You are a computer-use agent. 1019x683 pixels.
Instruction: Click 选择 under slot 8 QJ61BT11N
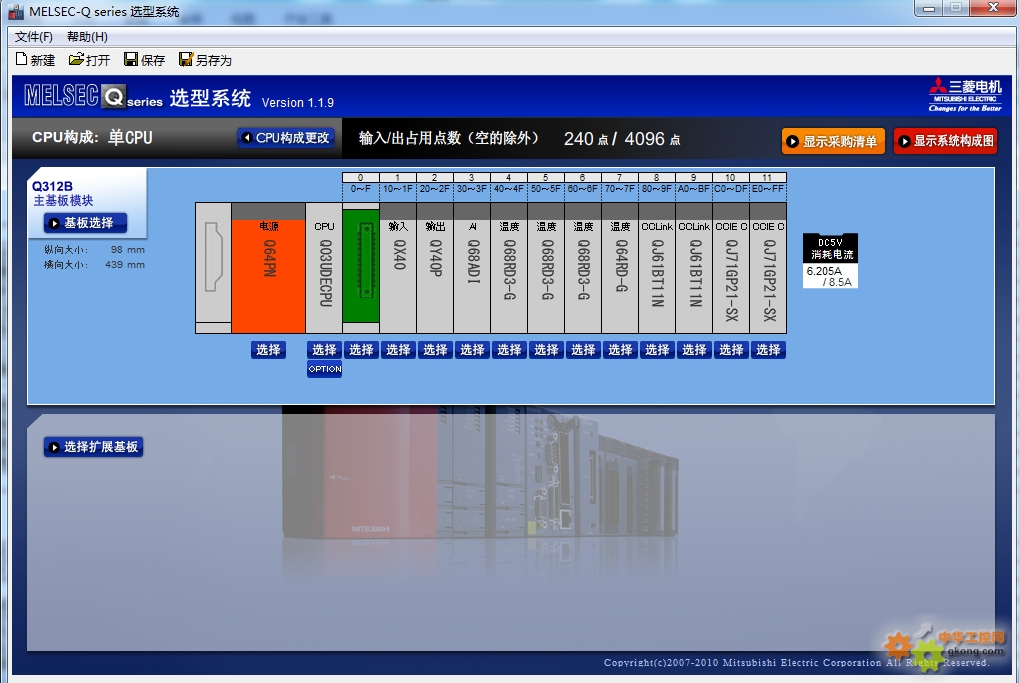[x=658, y=350]
